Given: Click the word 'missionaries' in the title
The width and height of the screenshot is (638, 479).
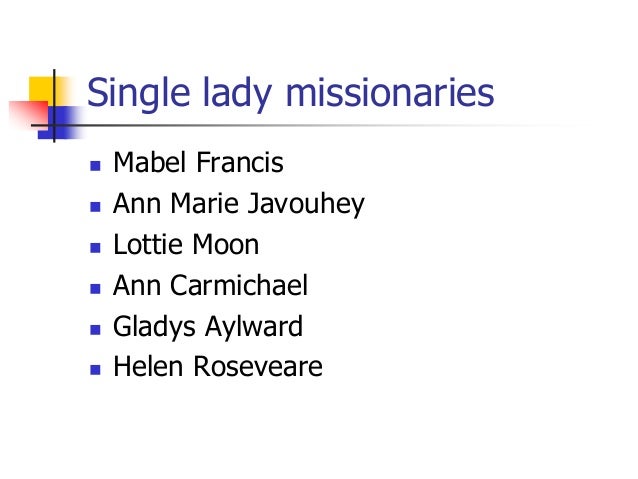Looking at the screenshot, I should tap(390, 93).
